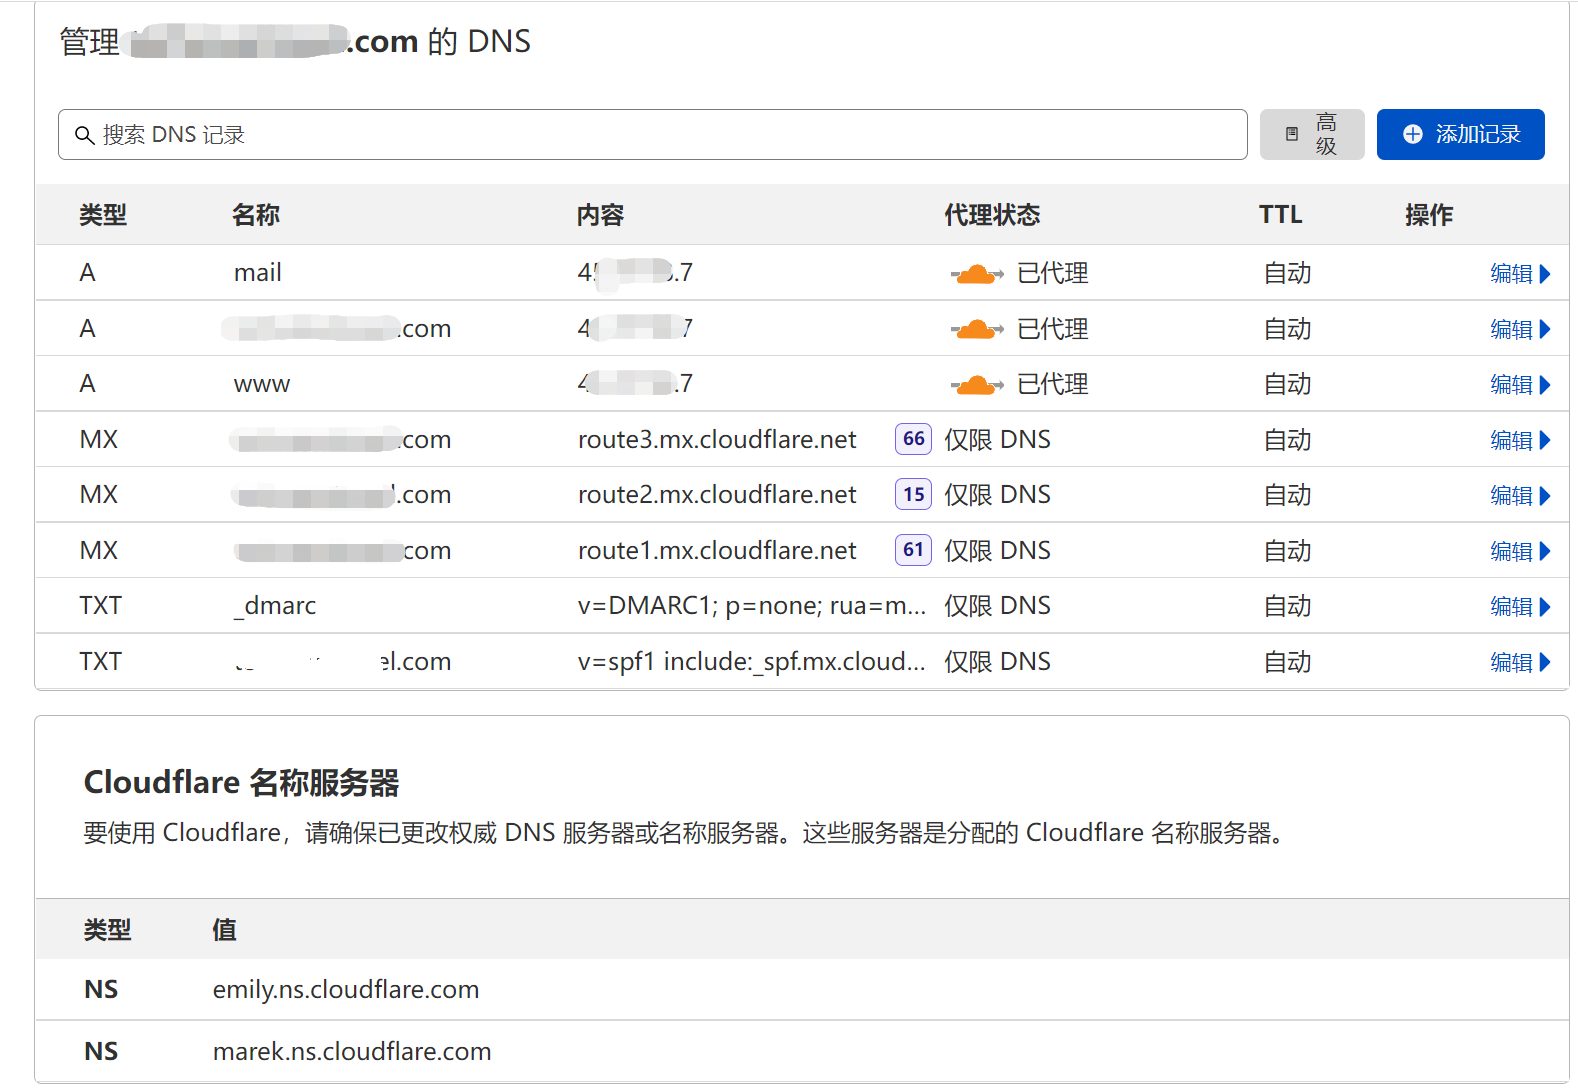The height and width of the screenshot is (1092, 1578).
Task: Edit the route3.mx.cloudflare.net MX record
Action: click(1520, 440)
